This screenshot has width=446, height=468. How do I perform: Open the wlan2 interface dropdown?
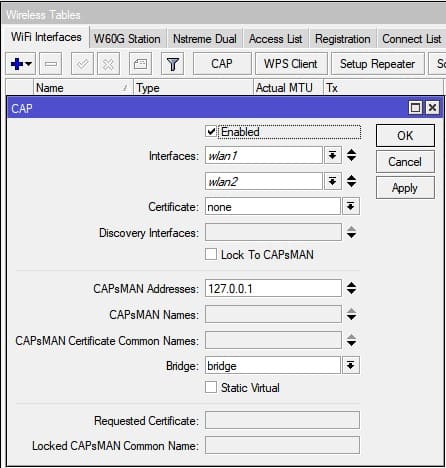tap(332, 181)
